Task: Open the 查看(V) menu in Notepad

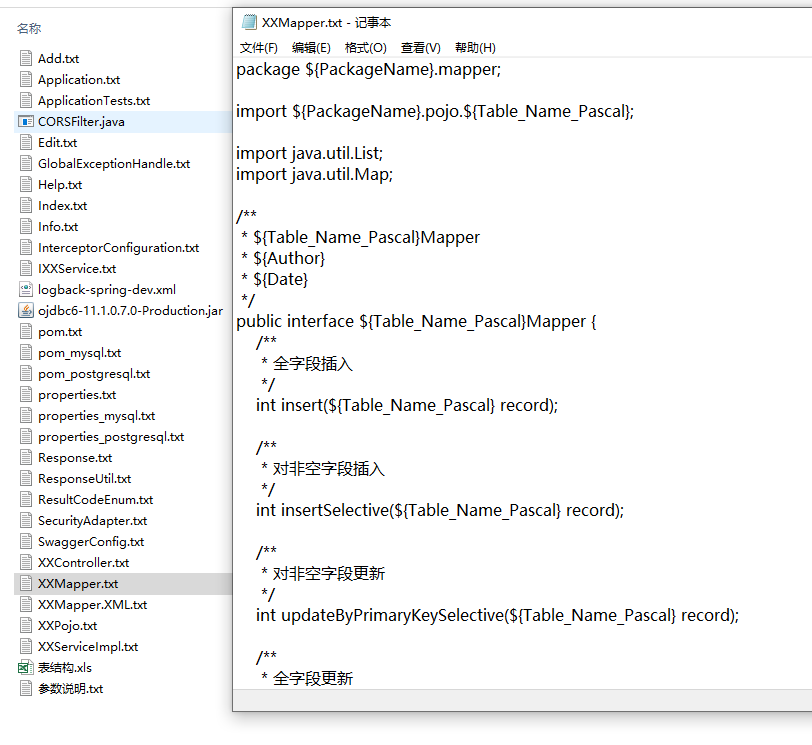Action: [x=420, y=48]
